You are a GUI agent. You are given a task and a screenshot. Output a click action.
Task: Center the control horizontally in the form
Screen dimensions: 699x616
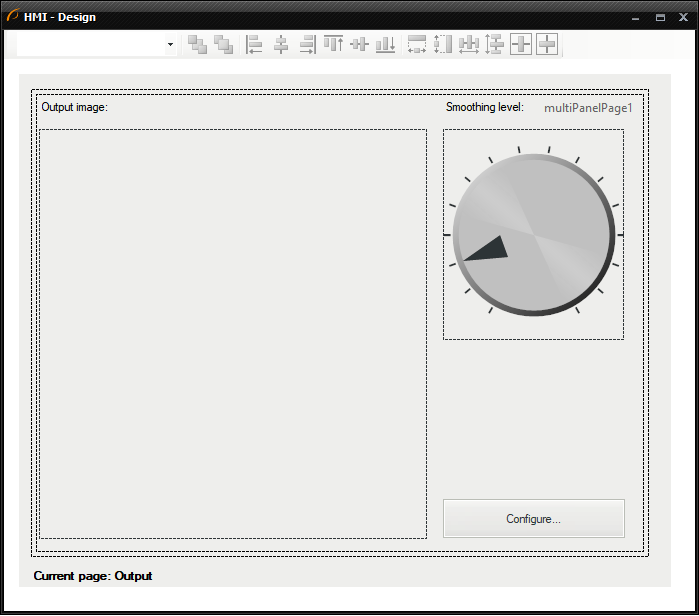(521, 44)
